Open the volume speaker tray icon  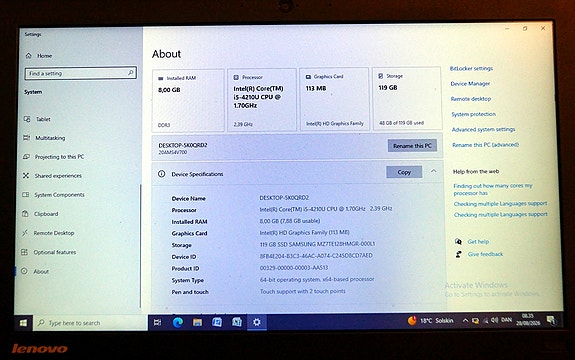point(494,320)
